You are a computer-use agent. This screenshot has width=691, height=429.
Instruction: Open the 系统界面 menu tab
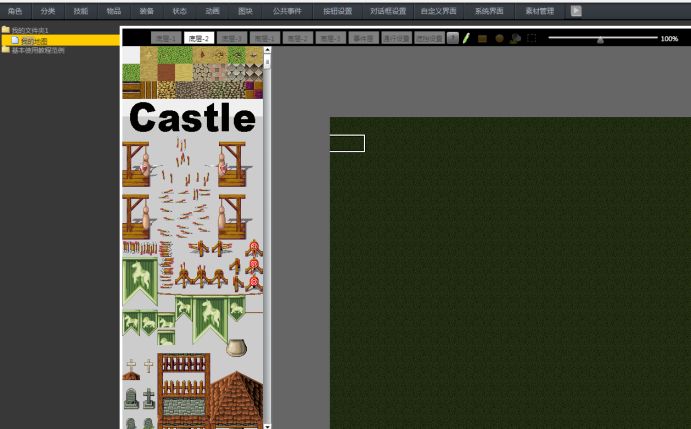[489, 11]
